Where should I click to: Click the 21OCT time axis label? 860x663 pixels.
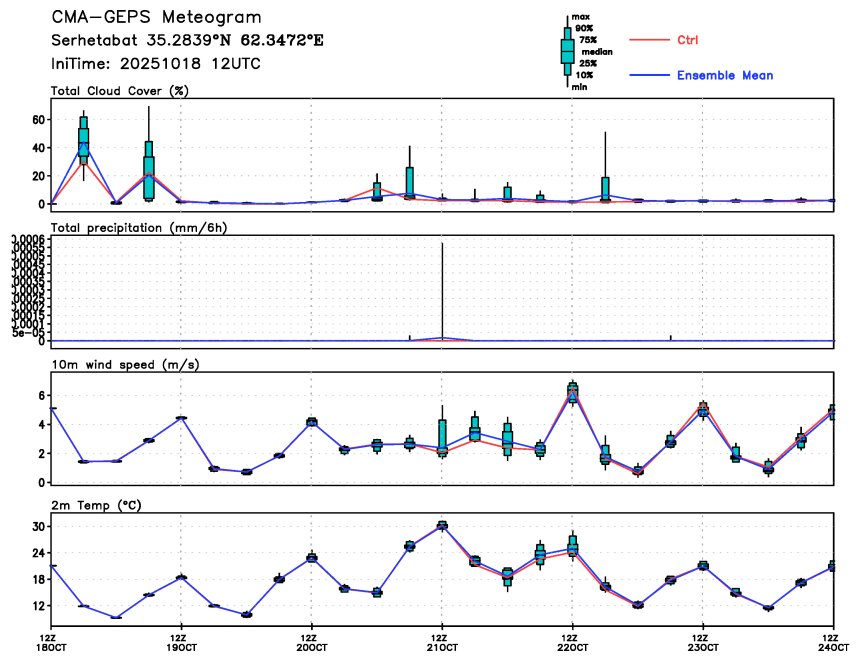(x=441, y=643)
